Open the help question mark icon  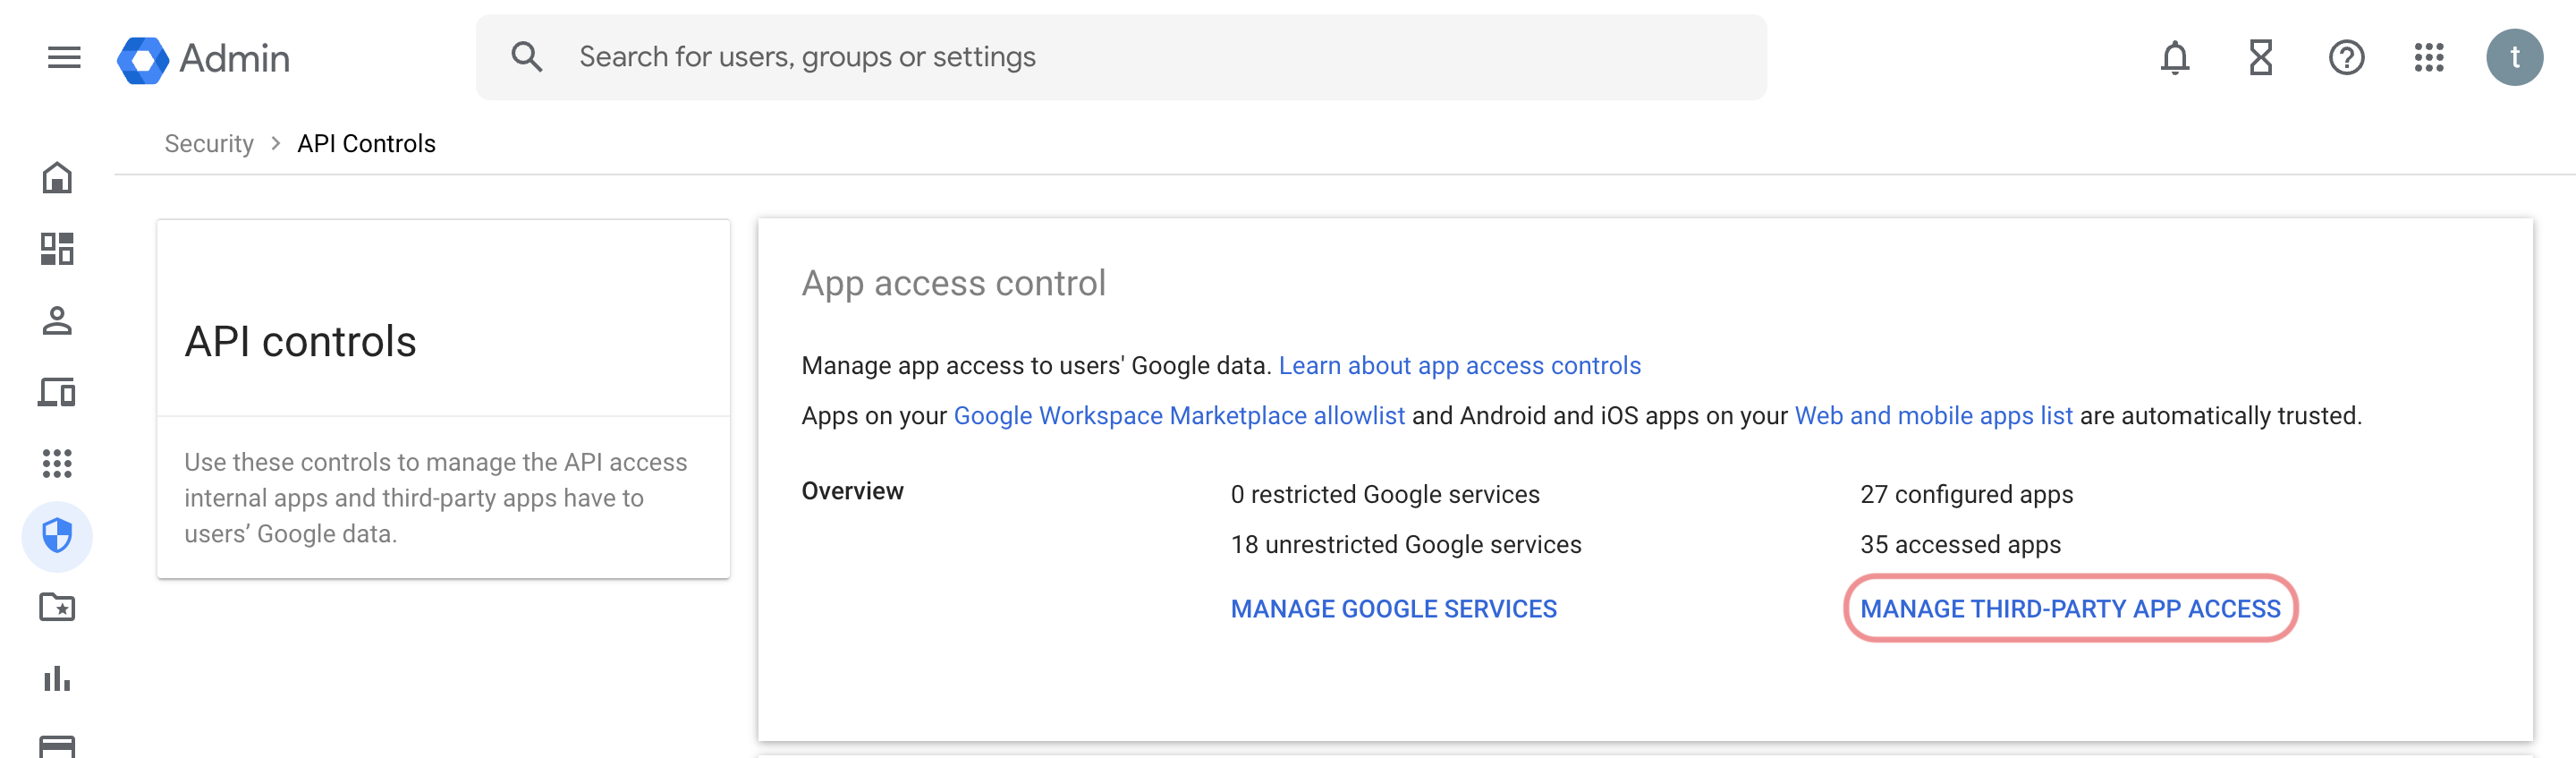pos(2345,58)
